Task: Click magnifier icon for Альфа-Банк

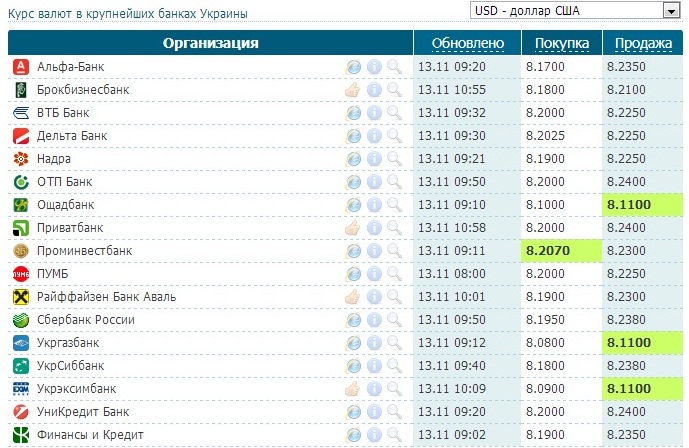Action: pyautogui.click(x=395, y=67)
